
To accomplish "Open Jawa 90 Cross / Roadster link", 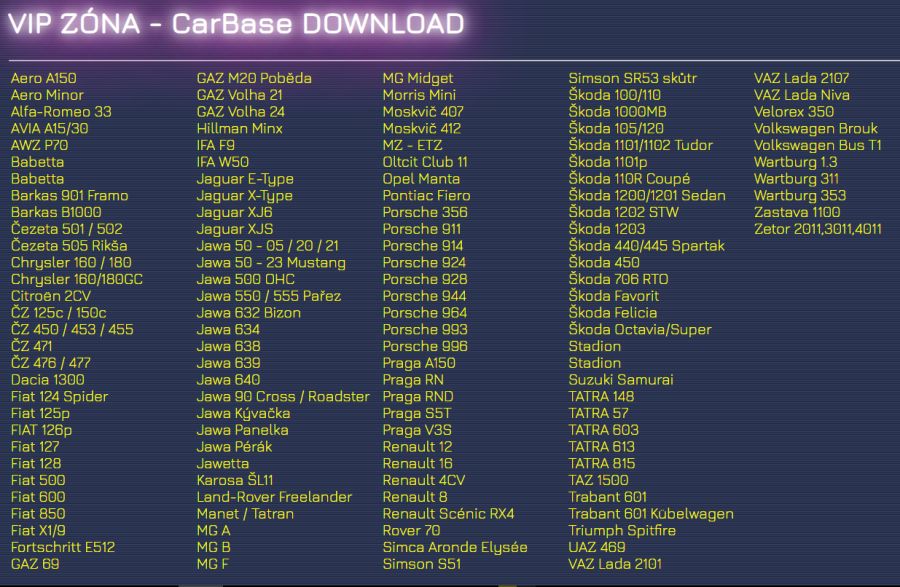I will [x=283, y=396].
